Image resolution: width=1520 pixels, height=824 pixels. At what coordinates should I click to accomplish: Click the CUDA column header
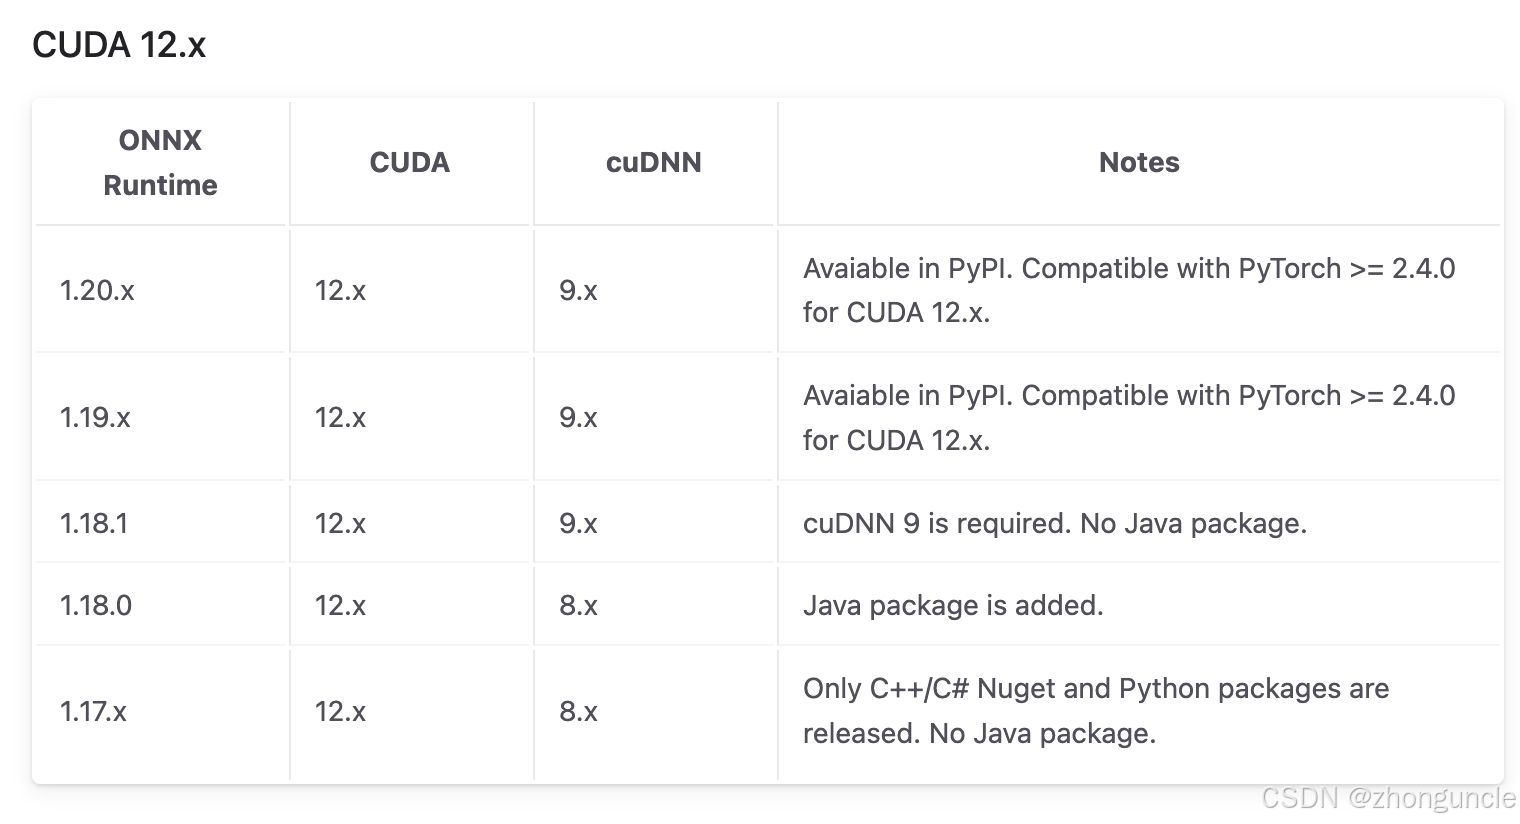pos(410,162)
